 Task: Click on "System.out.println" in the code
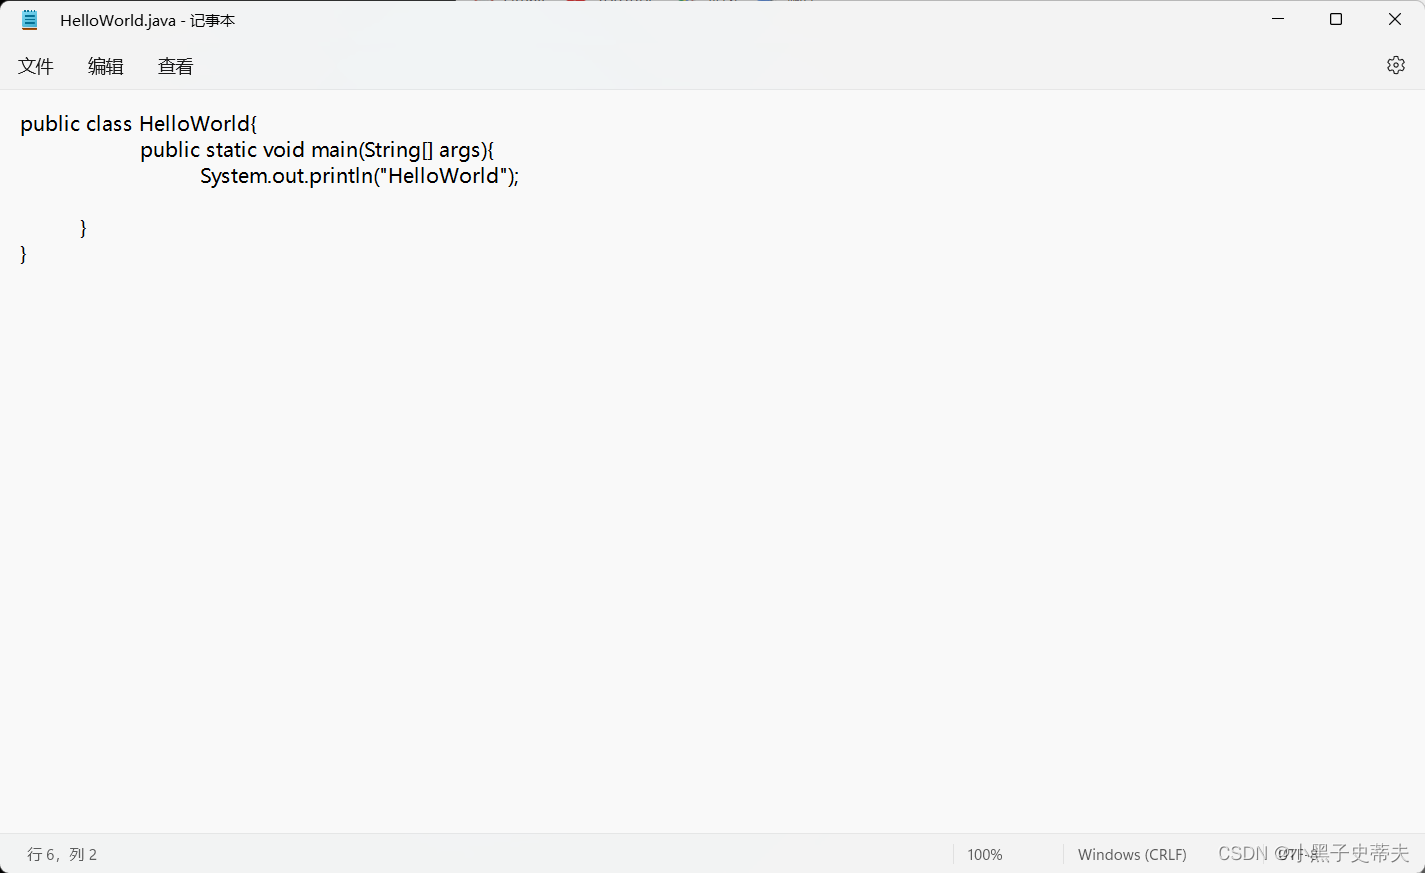(286, 176)
